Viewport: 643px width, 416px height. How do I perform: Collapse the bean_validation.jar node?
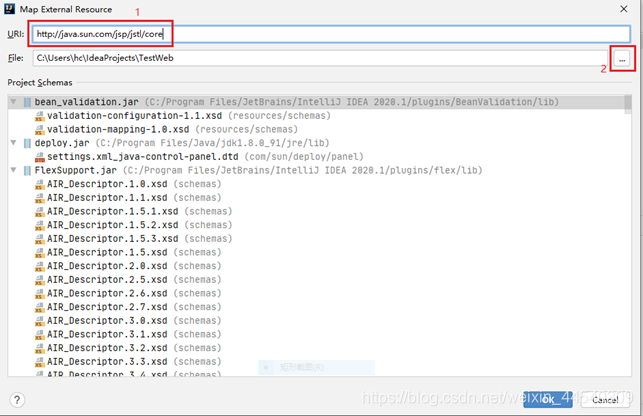tap(14, 102)
